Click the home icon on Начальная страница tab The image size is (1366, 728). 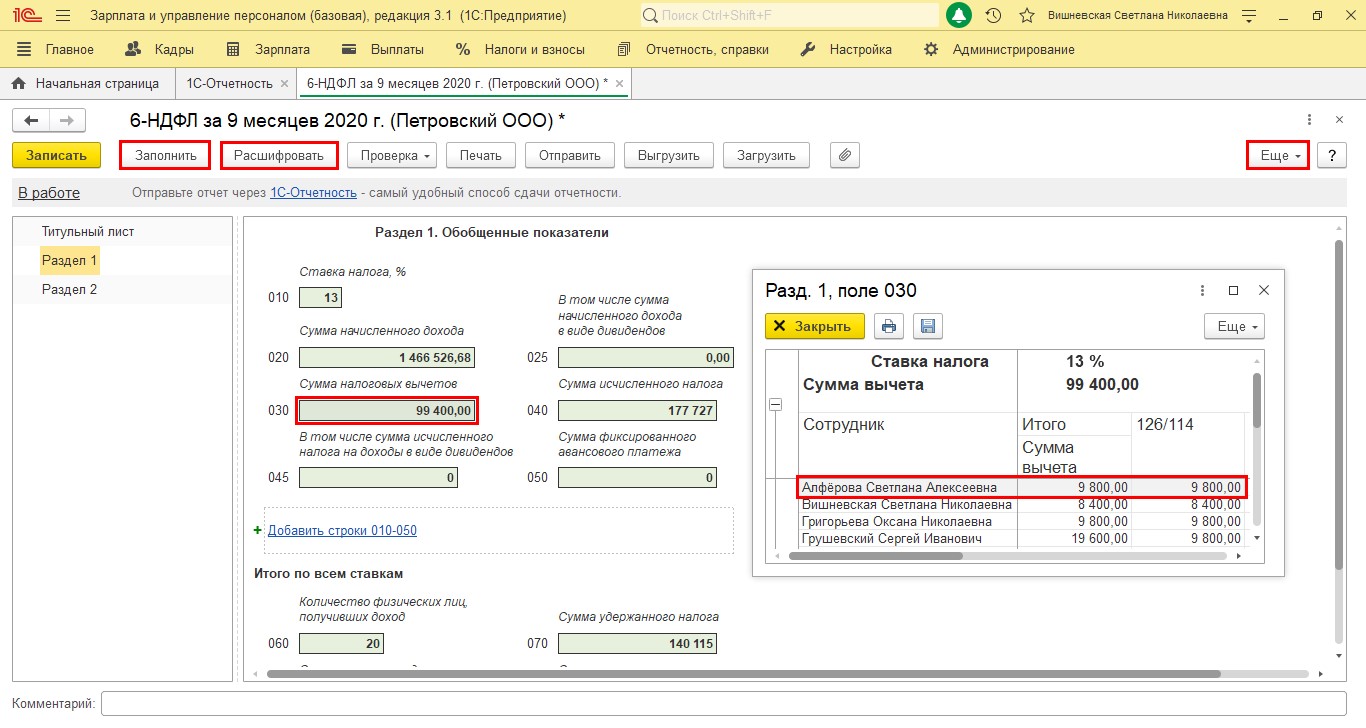point(18,84)
